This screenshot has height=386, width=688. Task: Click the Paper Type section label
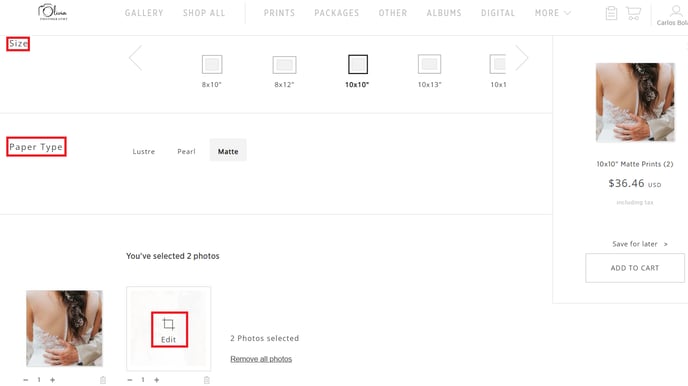36,147
